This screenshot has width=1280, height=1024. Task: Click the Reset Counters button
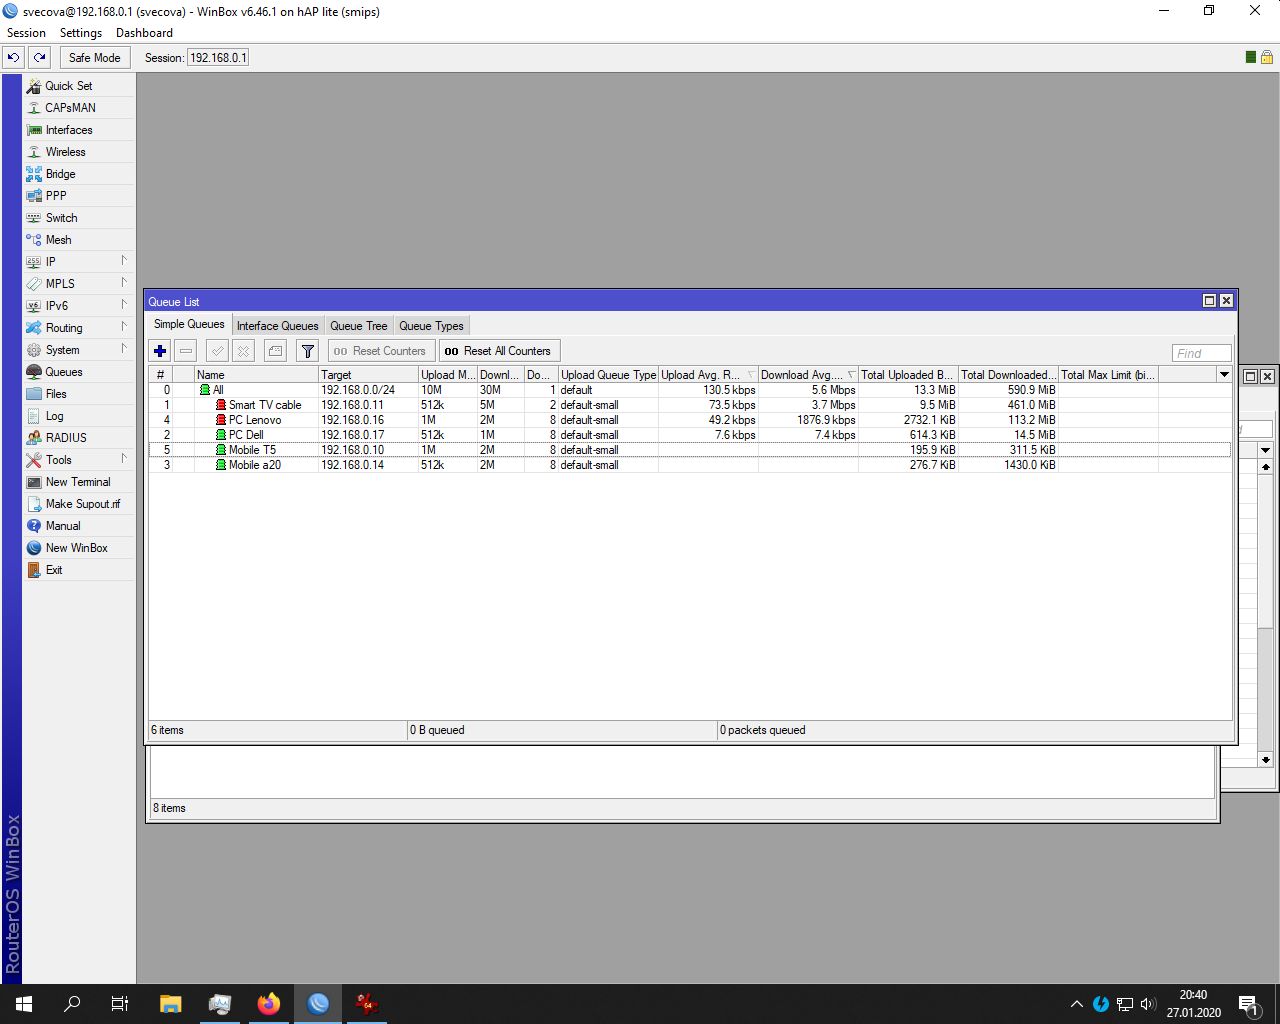(x=380, y=351)
